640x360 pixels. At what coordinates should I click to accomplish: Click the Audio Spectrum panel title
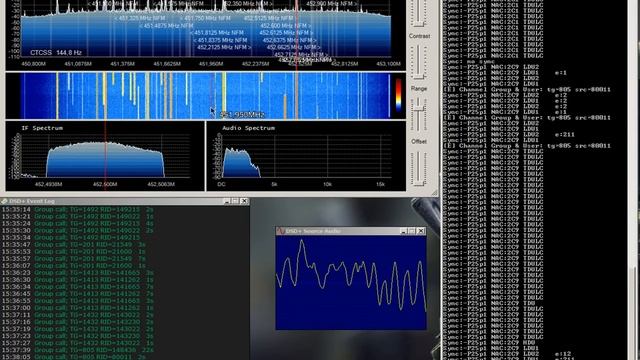(x=248, y=128)
